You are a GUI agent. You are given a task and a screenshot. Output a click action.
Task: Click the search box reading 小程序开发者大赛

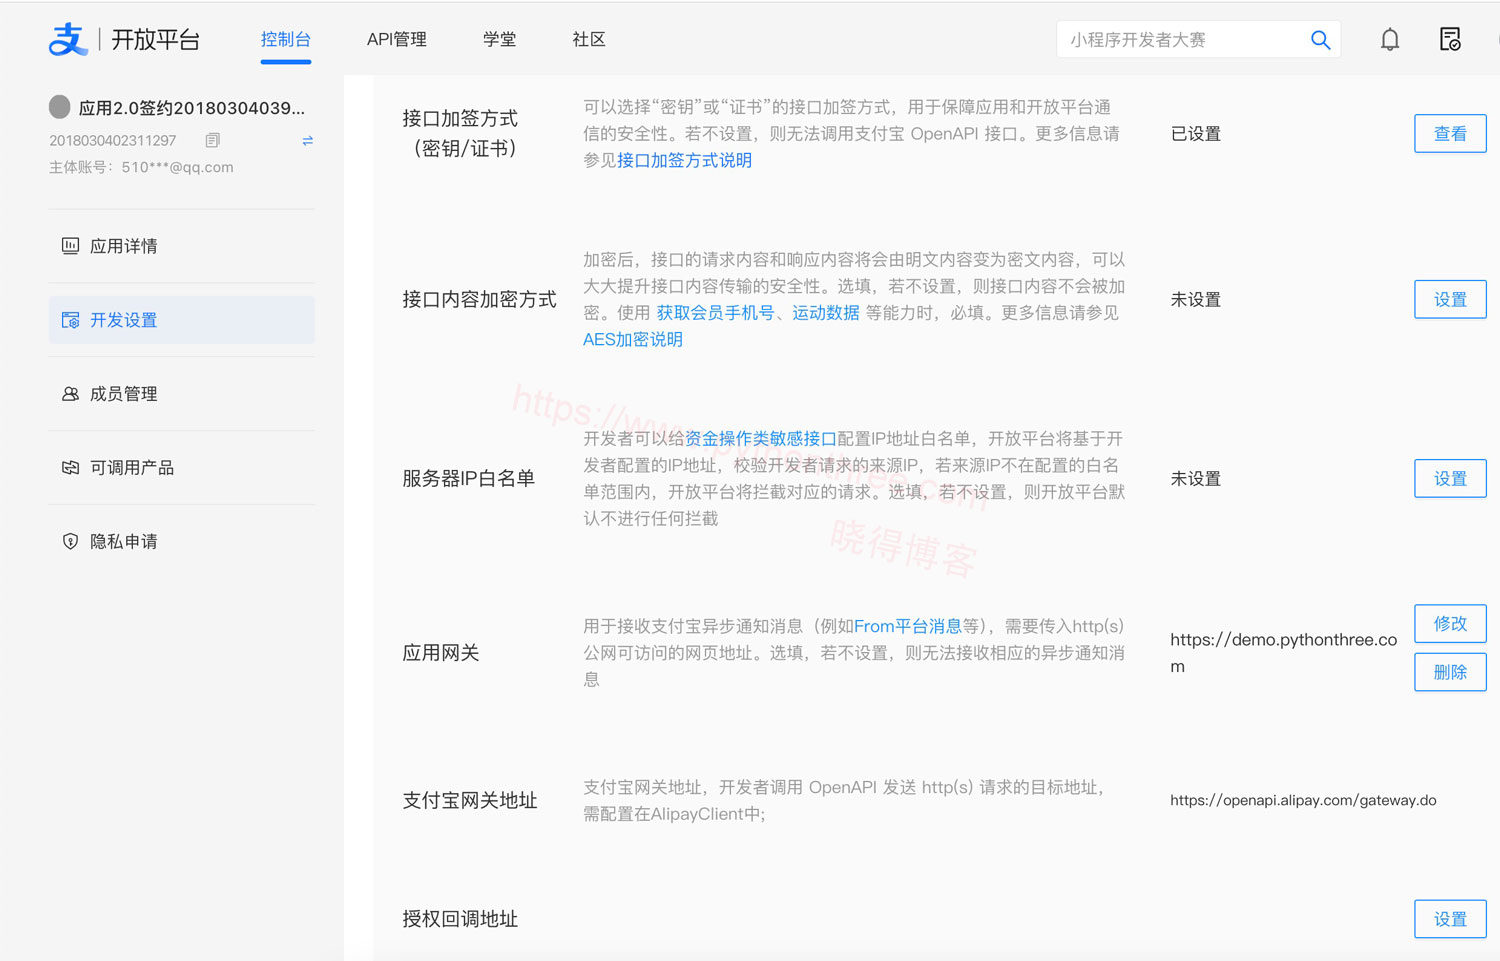1180,39
